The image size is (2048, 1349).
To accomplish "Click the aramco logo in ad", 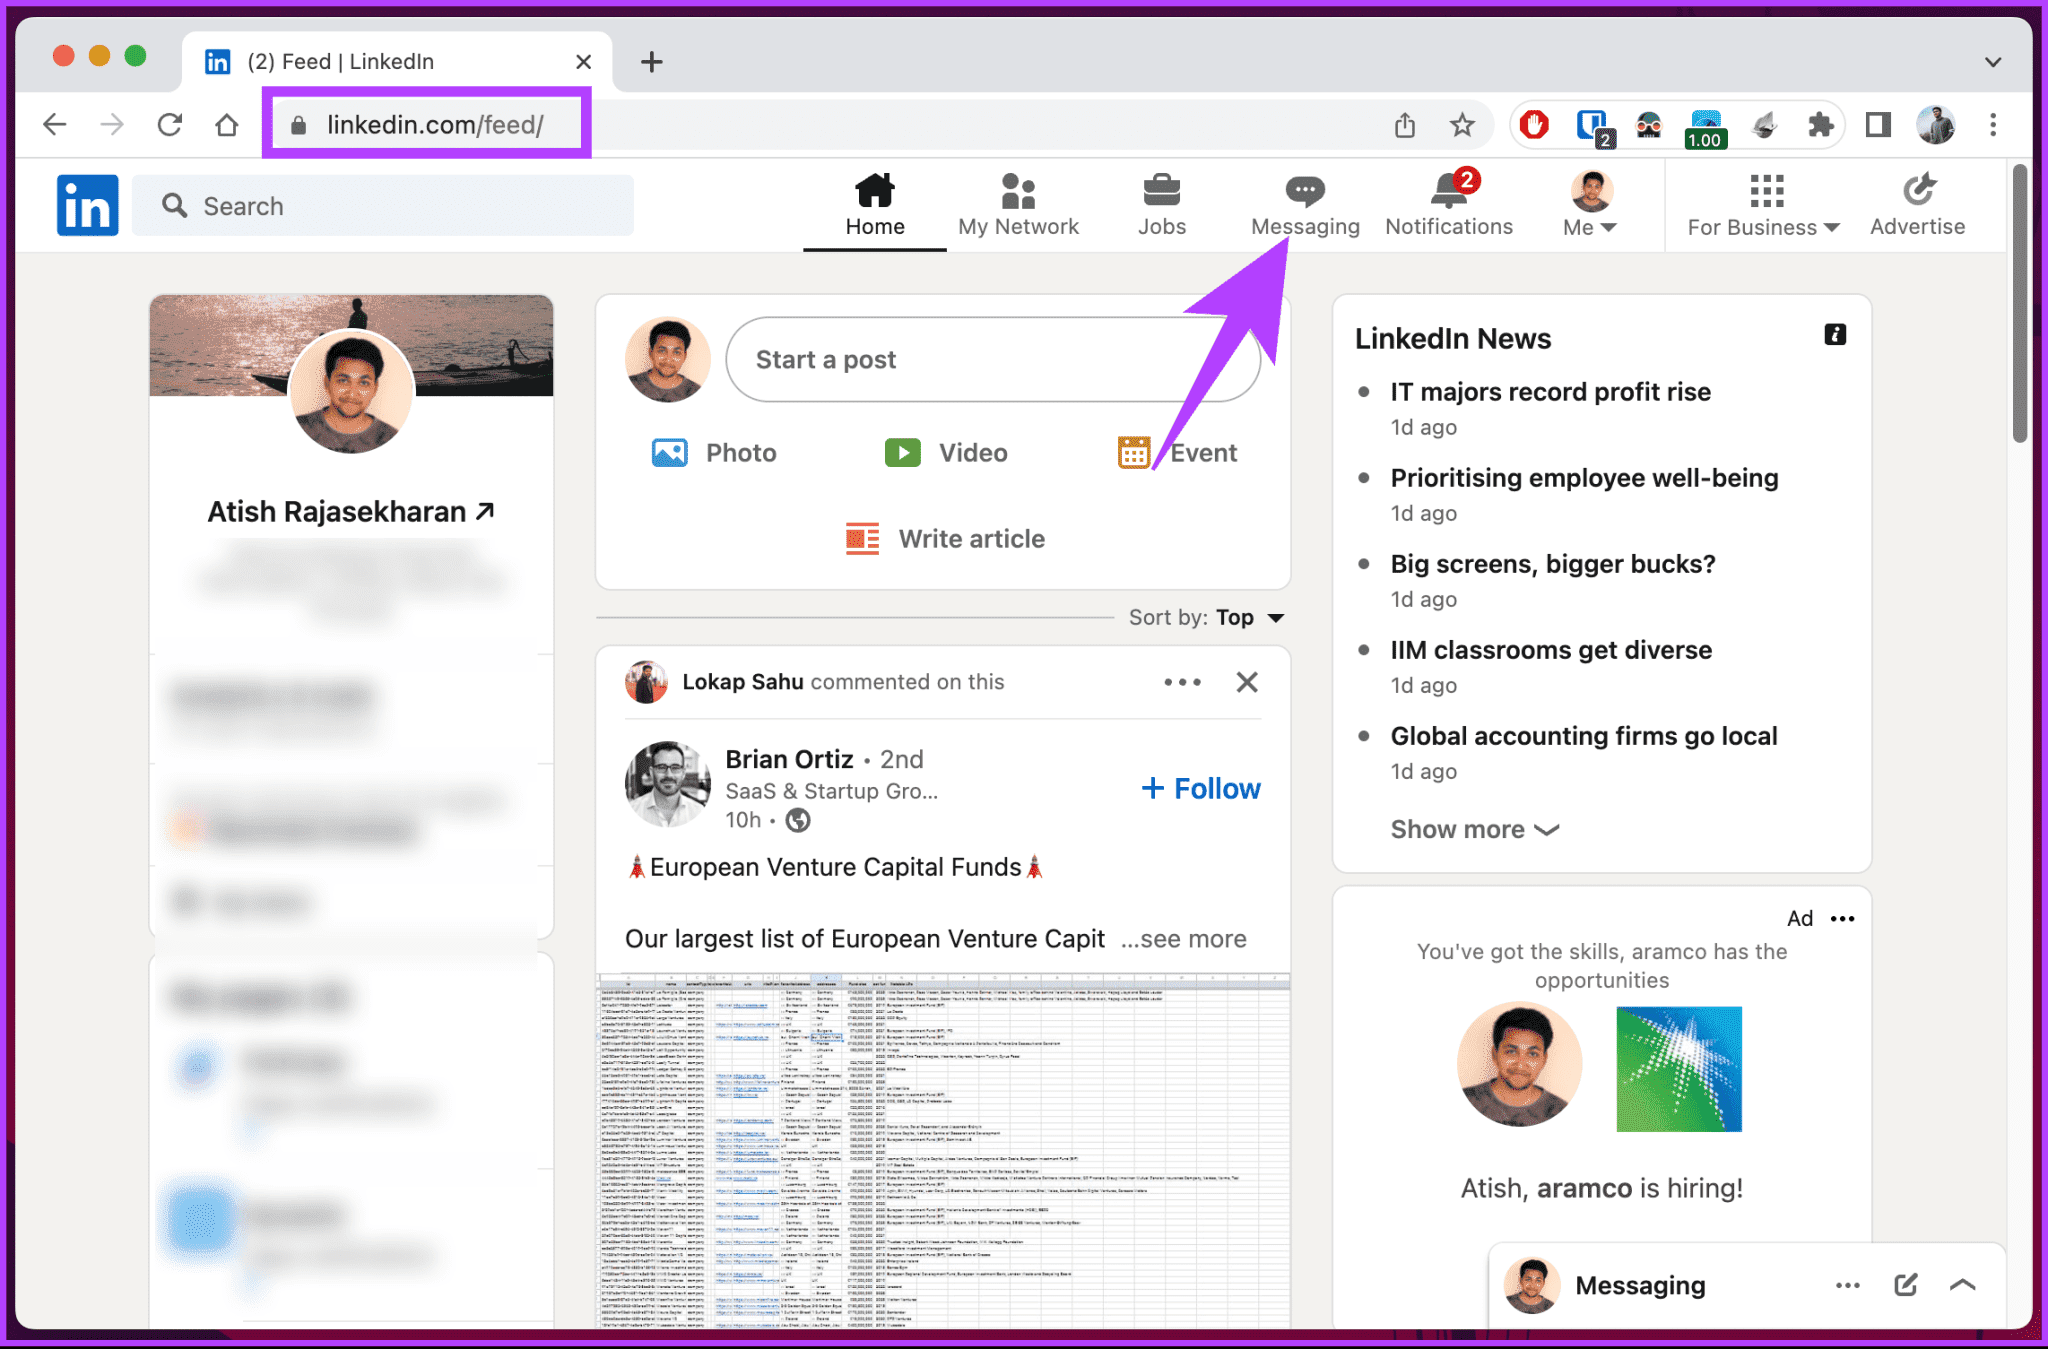I will pos(1679,1069).
